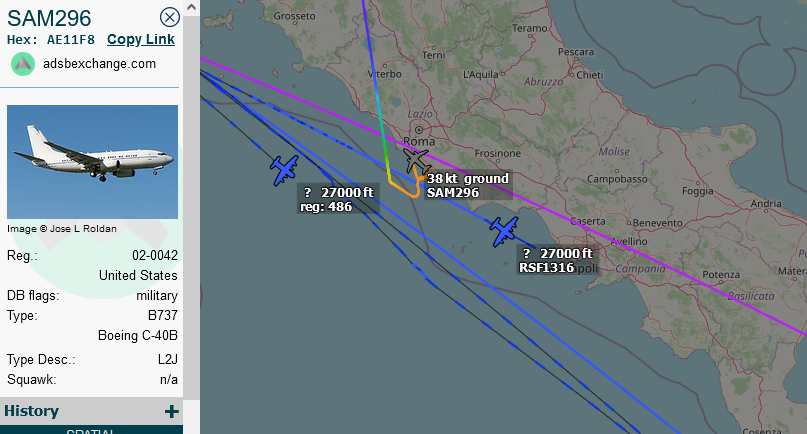Click the Image © Jose L Roldan credit
807x434 pixels.
tap(62, 229)
